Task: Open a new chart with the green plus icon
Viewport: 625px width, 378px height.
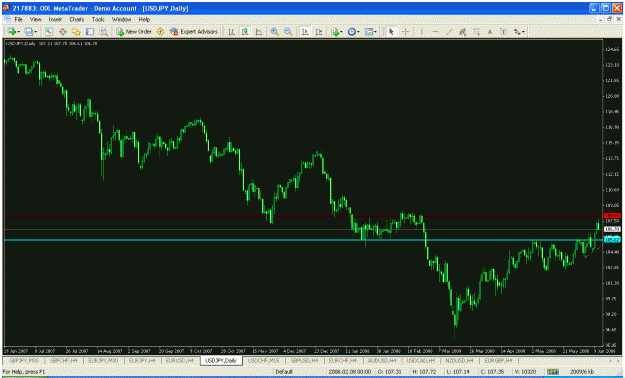Action: coord(12,32)
